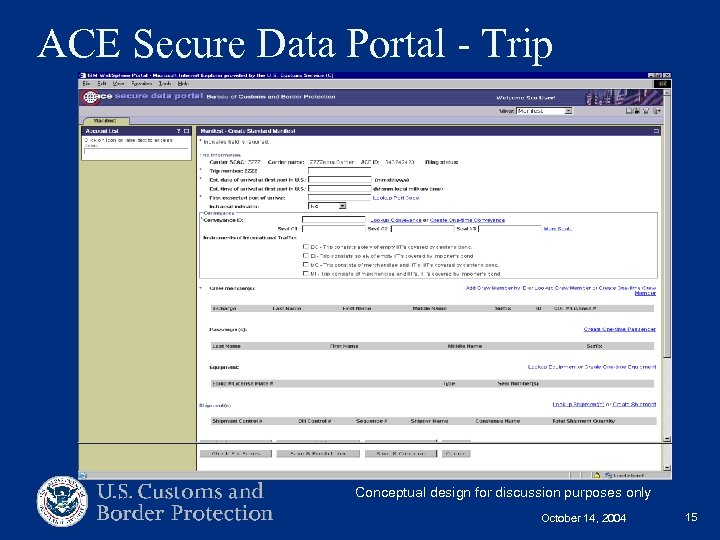Check the EI empty IITs importer's bond checkbox

click(305, 256)
